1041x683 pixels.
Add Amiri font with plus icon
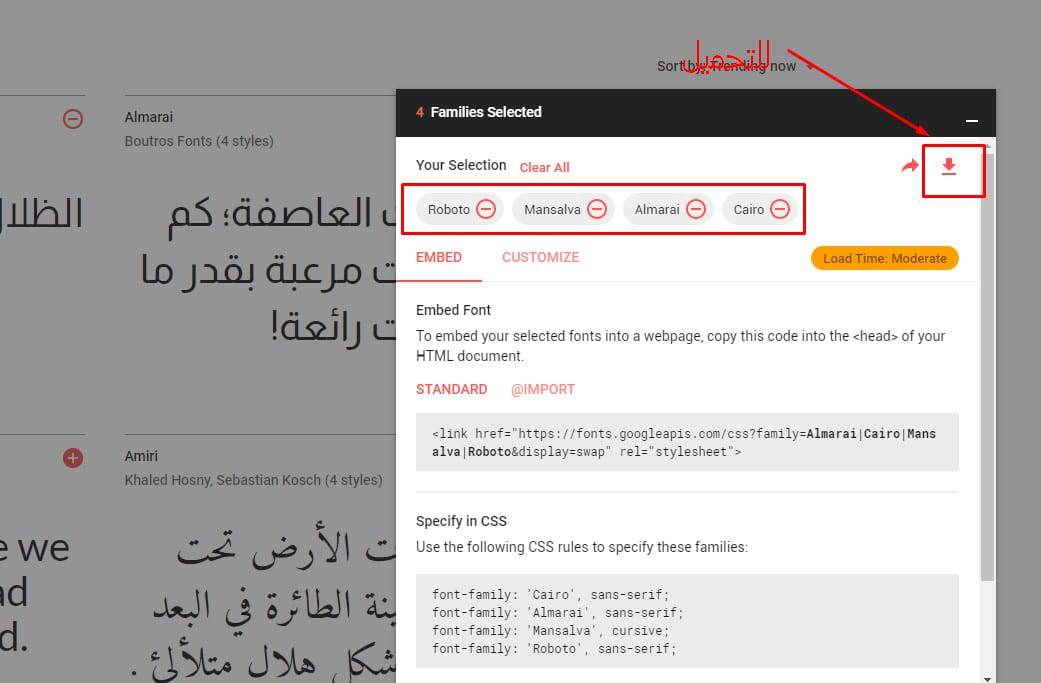pos(73,458)
